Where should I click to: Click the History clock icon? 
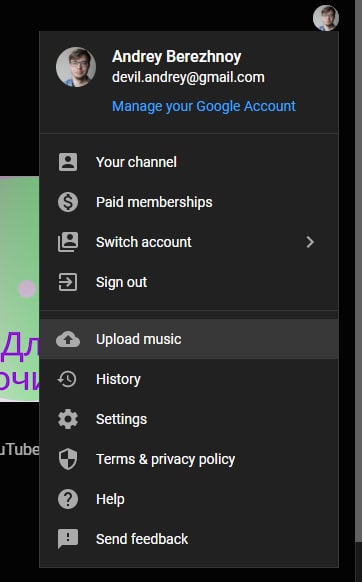click(x=67, y=379)
